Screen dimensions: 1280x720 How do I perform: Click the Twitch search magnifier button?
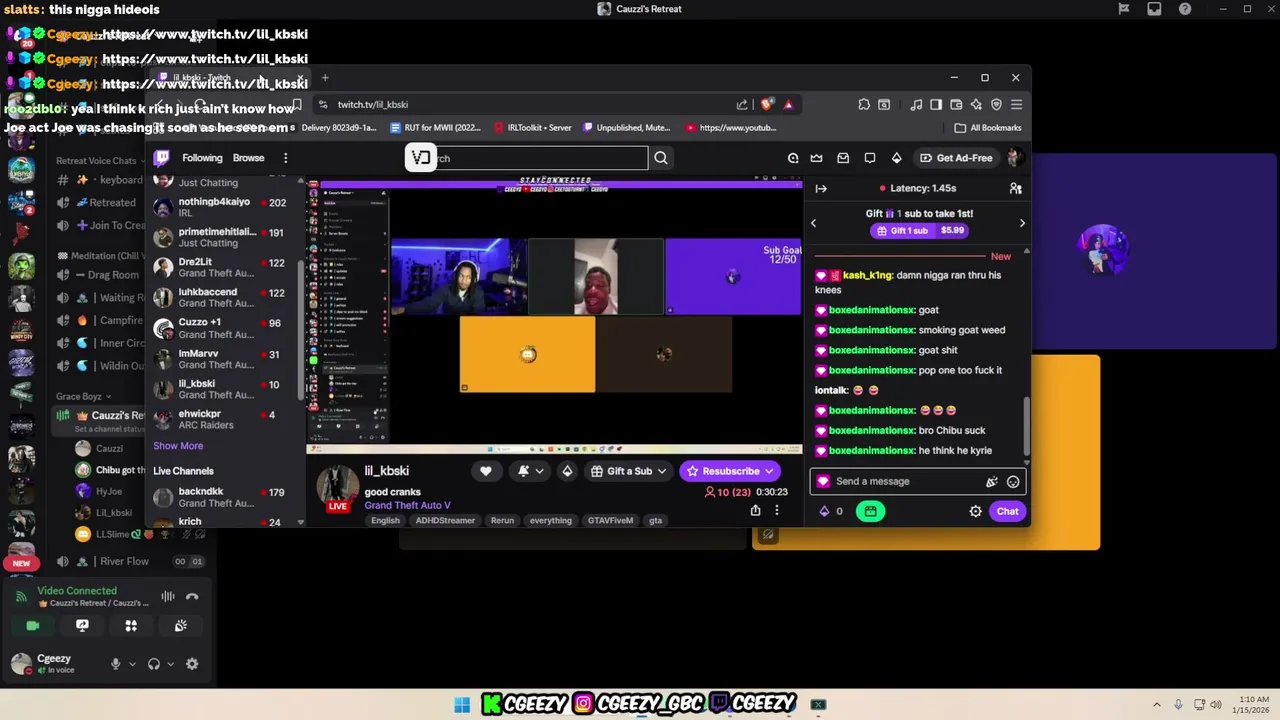661,158
